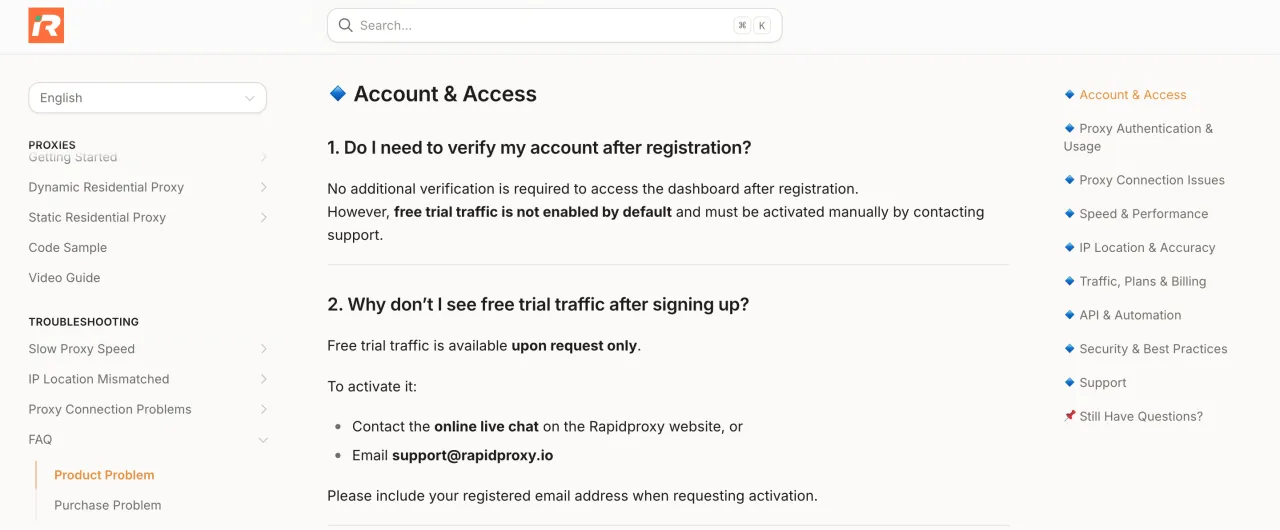1280x530 pixels.
Task: Click diamond icon next to API & Automation
Action: pyautogui.click(x=1069, y=315)
